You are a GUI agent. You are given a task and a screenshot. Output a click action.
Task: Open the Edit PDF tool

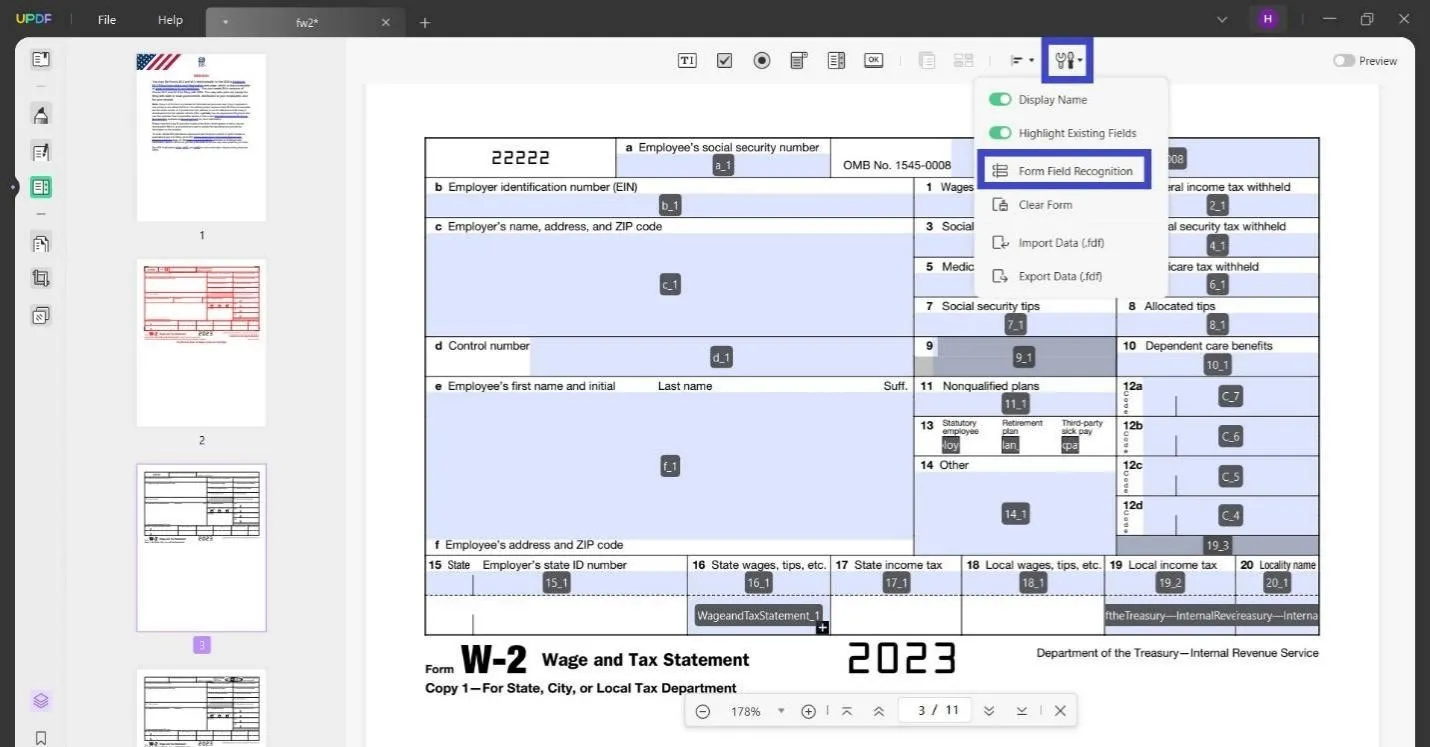(x=41, y=152)
